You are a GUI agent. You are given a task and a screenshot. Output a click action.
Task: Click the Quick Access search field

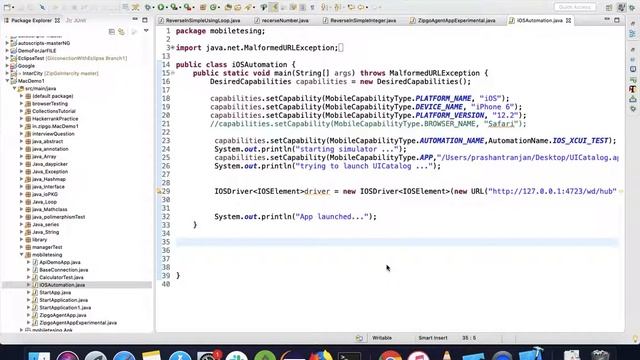(575, 7)
